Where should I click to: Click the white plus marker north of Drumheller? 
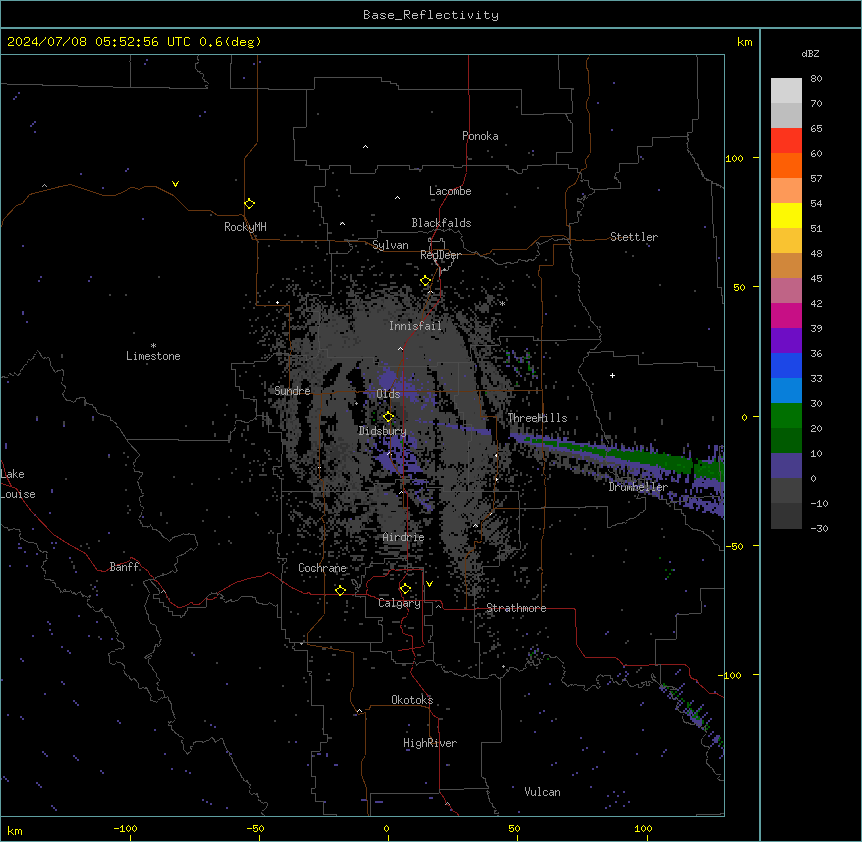(612, 375)
